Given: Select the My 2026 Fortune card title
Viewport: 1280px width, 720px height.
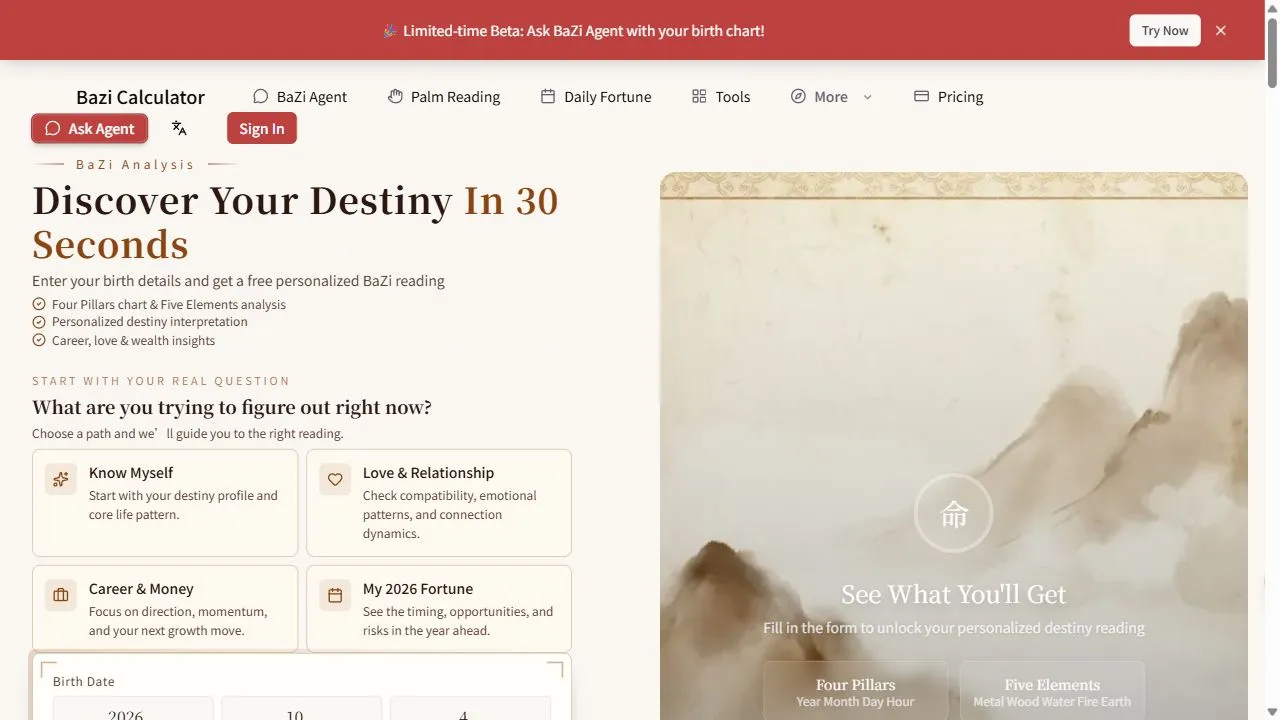Looking at the screenshot, I should coord(418,589).
